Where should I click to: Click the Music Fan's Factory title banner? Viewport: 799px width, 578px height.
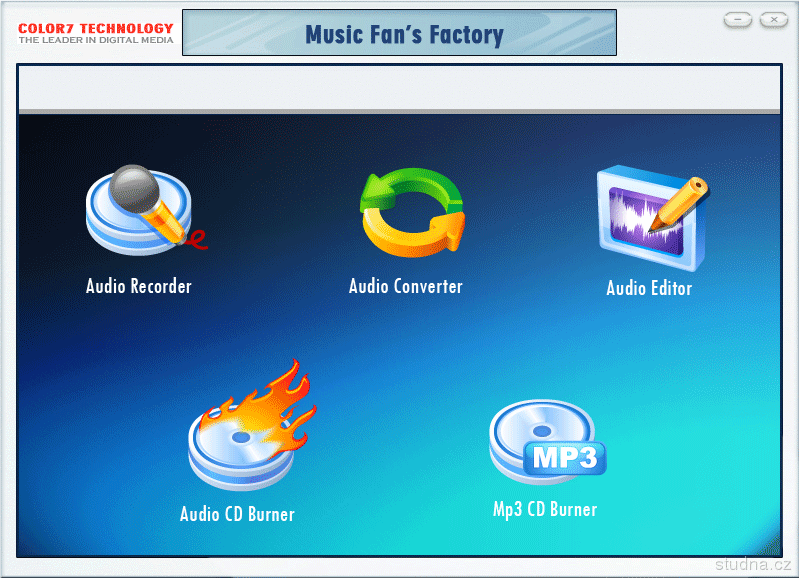400,33
